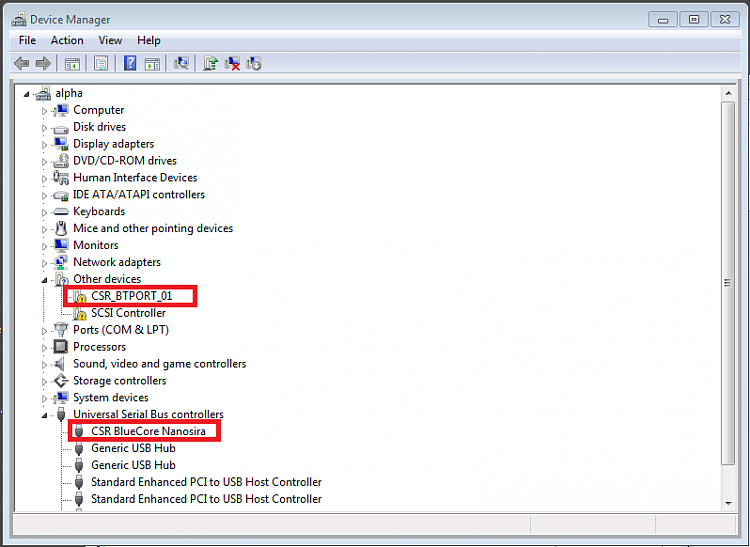The height and width of the screenshot is (547, 750).
Task: Click the Uninstall device red-X icon
Action: tap(232, 63)
